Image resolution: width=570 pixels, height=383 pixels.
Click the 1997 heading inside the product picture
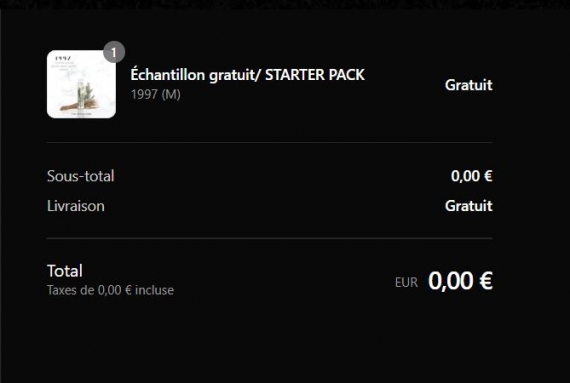(x=63, y=58)
